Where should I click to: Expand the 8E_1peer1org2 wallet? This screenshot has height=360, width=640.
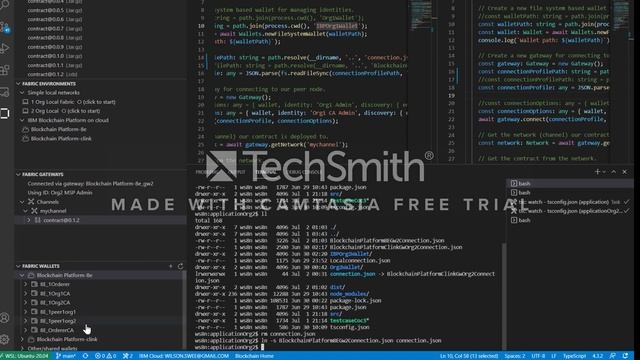[25, 321]
